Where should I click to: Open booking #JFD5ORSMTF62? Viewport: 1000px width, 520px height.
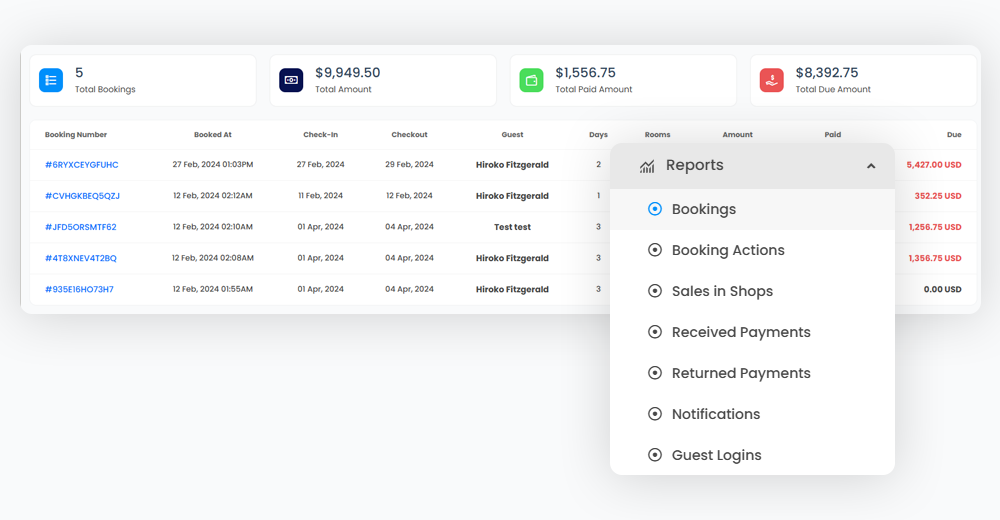[81, 227]
